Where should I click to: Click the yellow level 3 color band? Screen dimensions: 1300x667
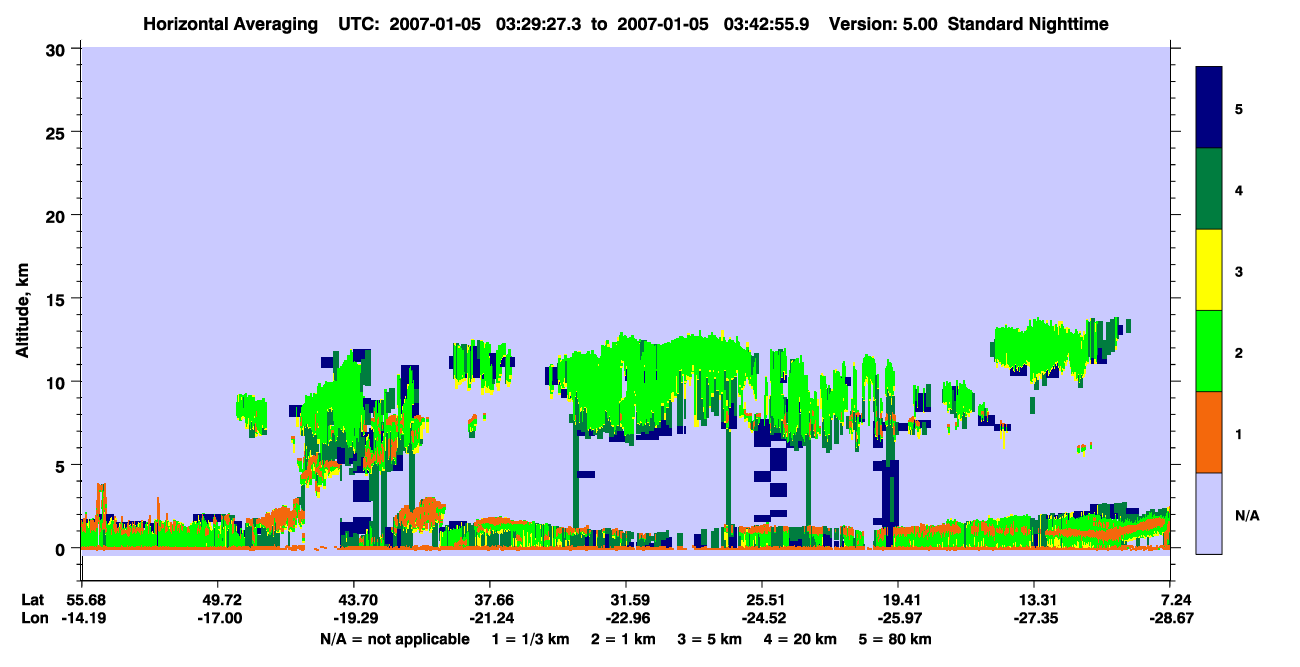click(x=1209, y=270)
